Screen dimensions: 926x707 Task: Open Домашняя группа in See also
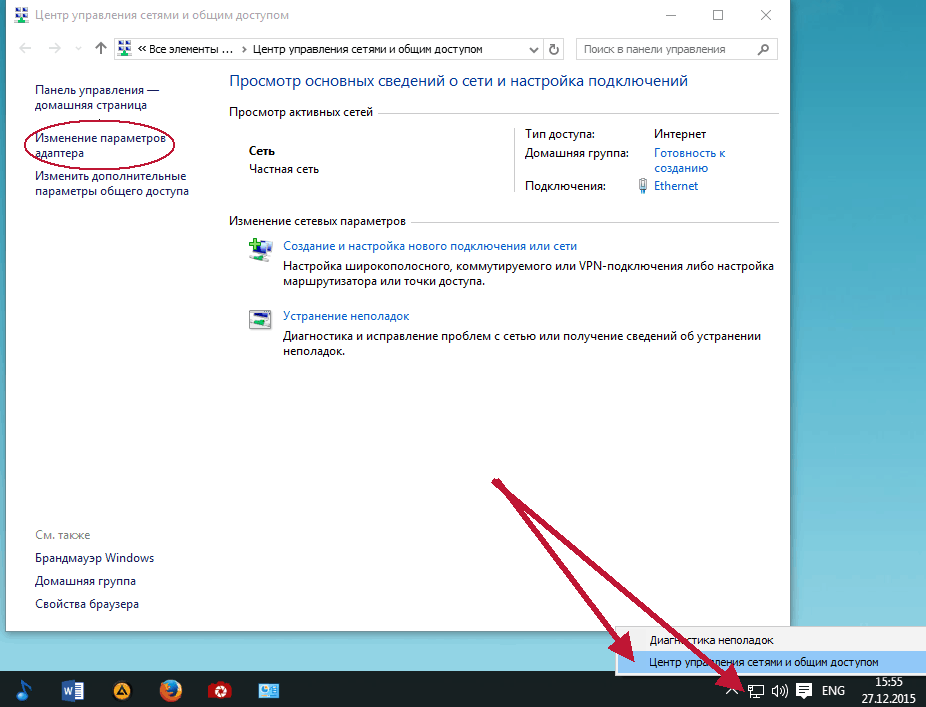(x=85, y=581)
